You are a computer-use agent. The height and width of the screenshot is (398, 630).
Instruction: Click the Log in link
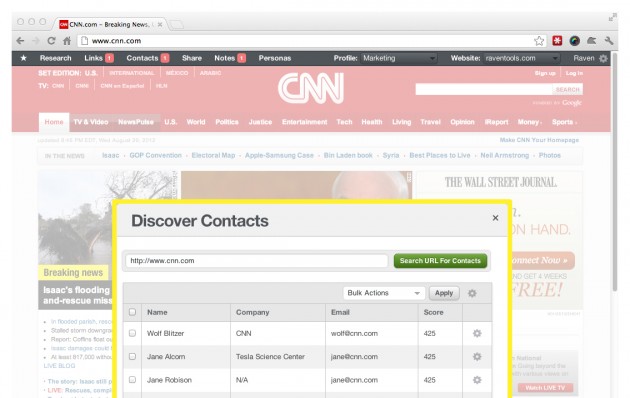tap(574, 73)
